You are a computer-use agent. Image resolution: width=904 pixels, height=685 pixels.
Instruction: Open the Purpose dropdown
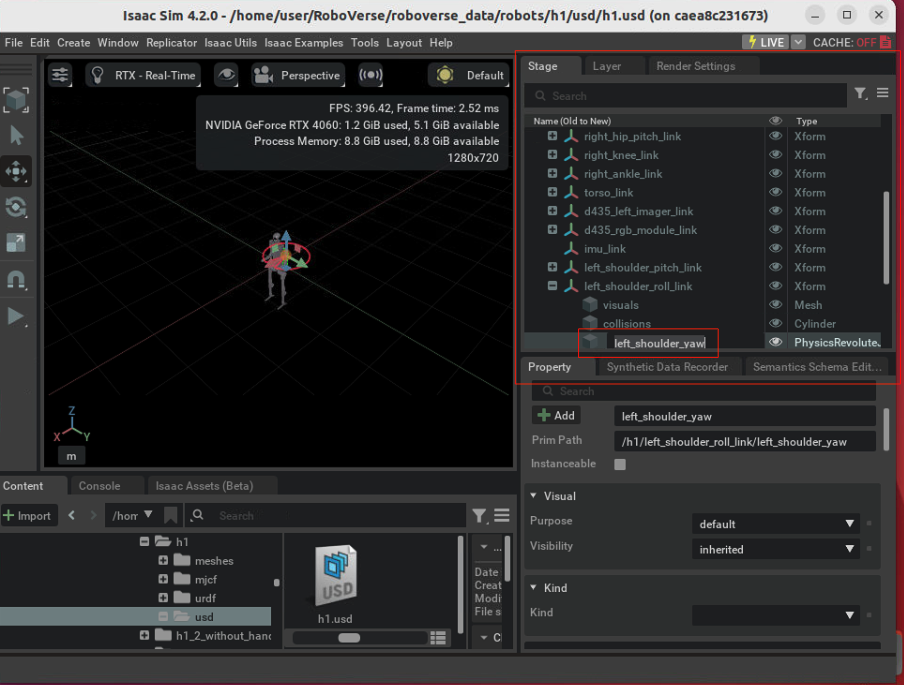point(775,524)
